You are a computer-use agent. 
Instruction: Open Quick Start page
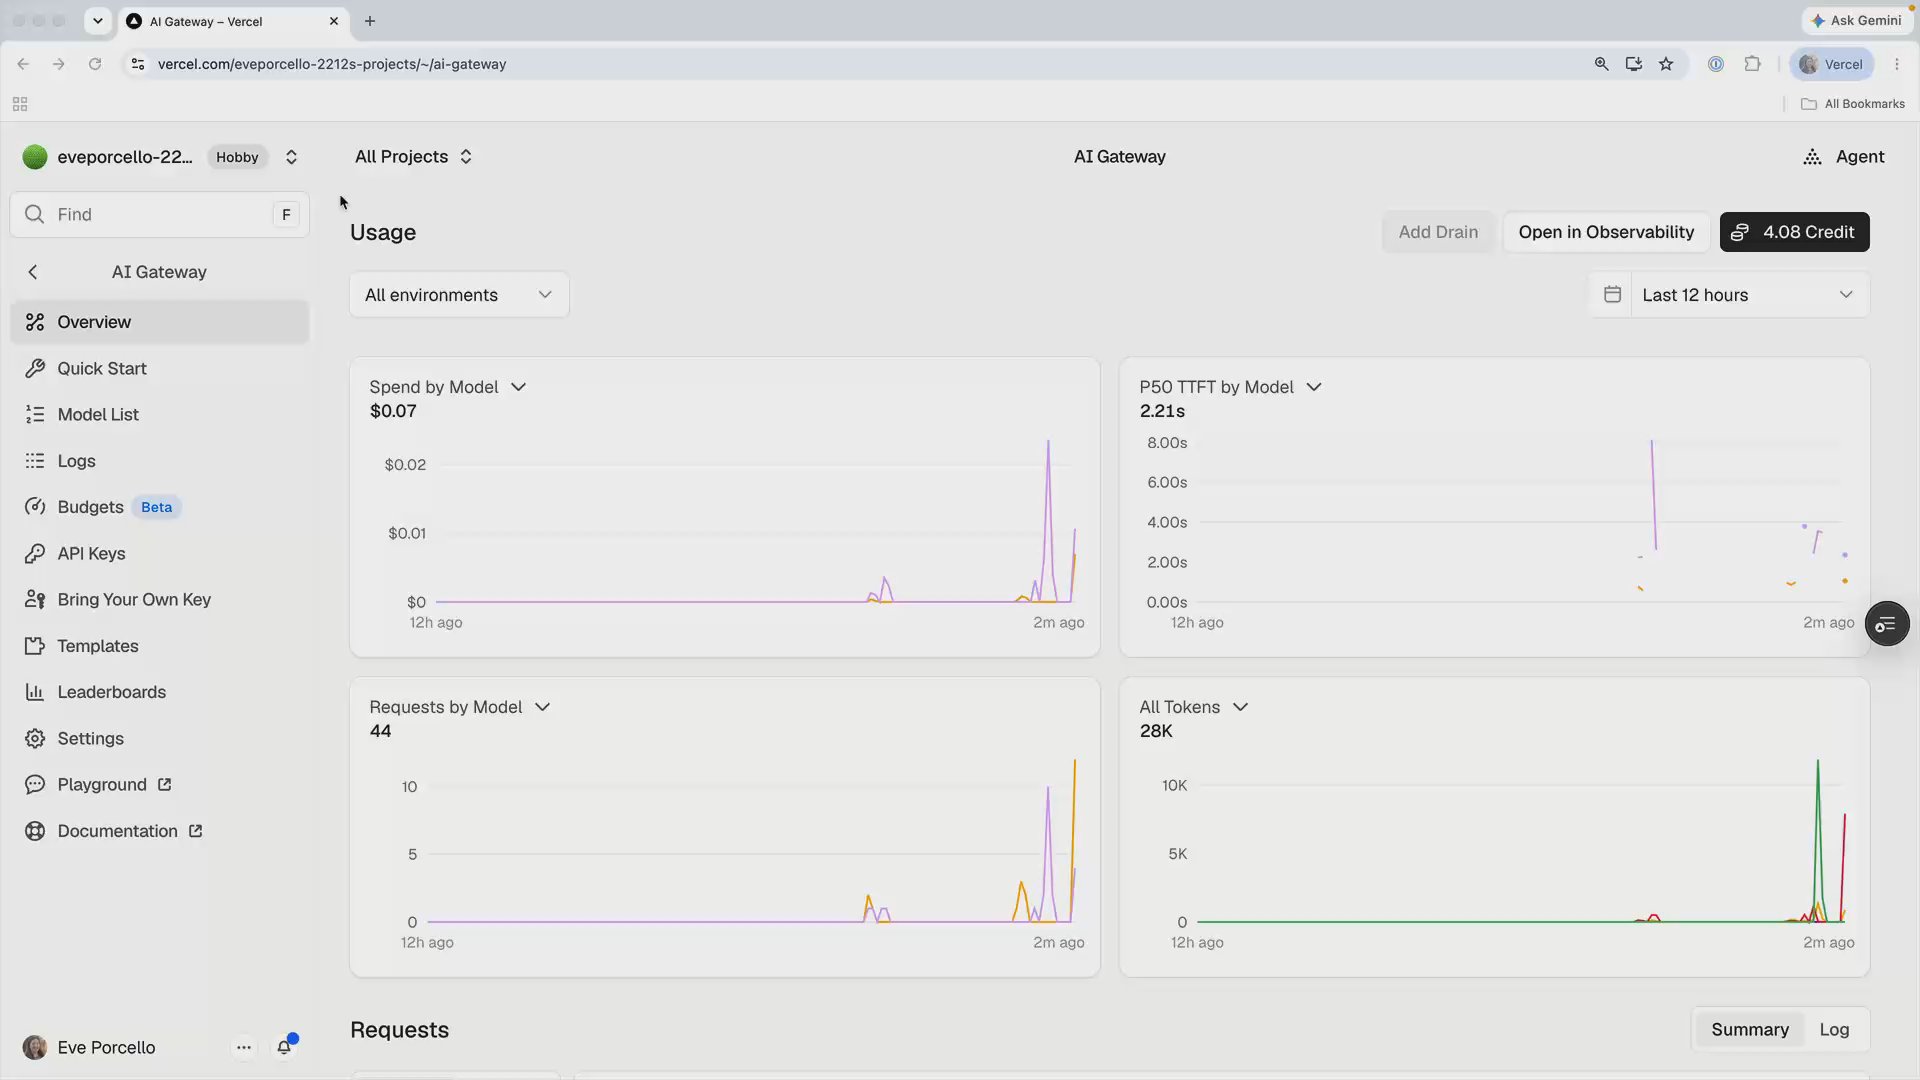pos(160,368)
